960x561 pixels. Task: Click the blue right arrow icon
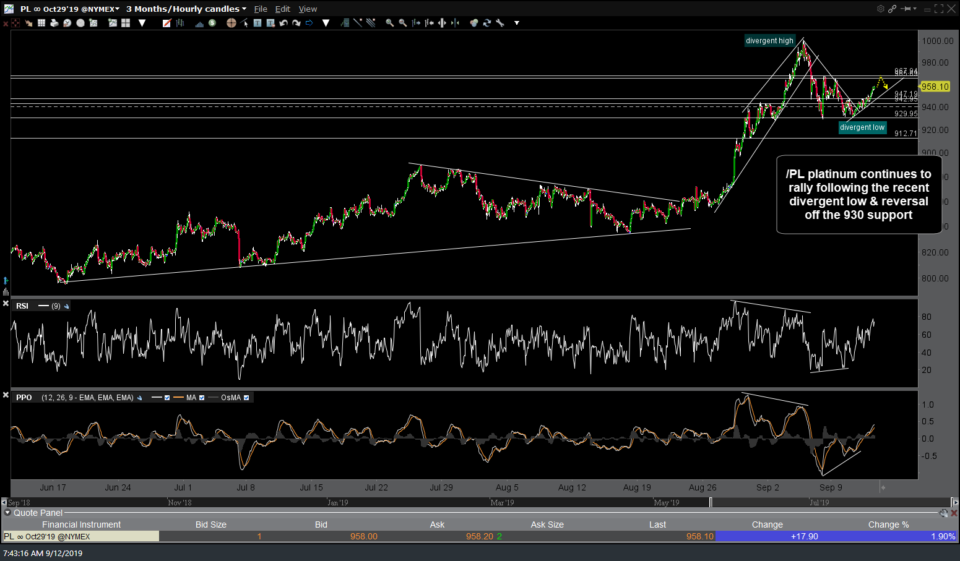[309, 23]
